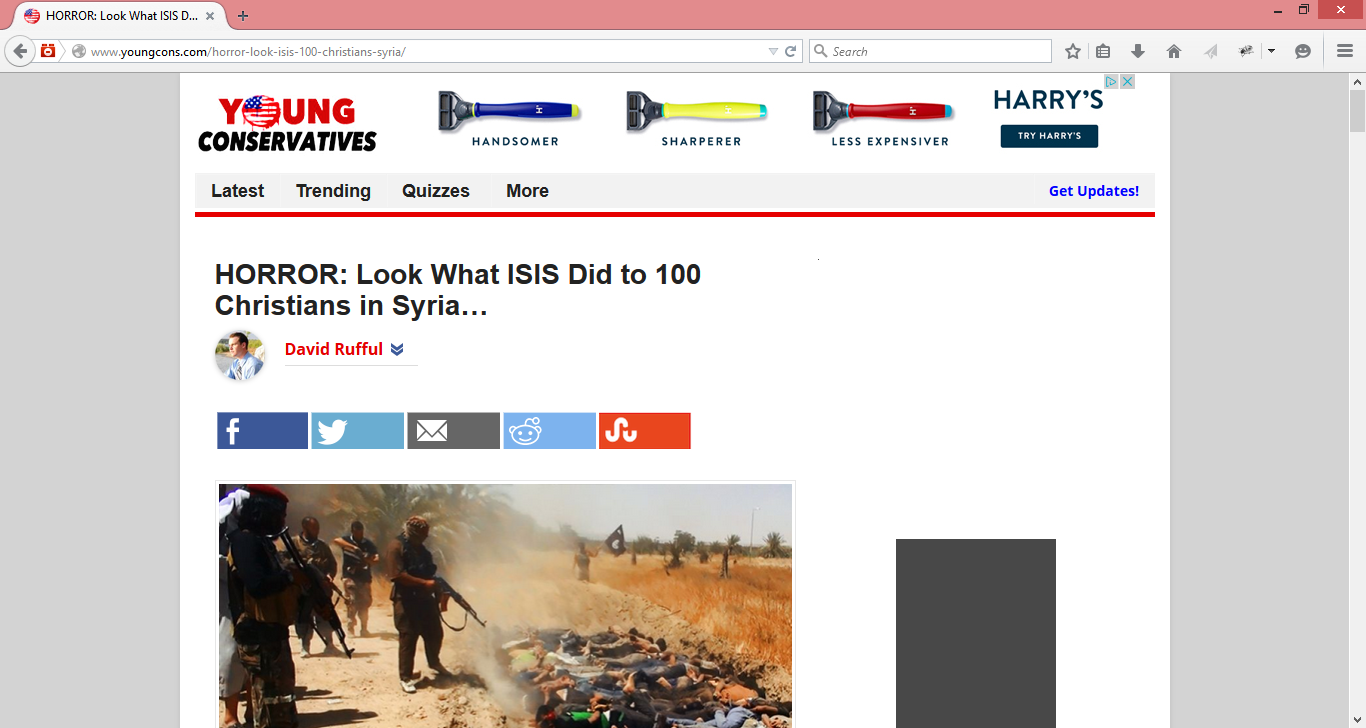1366x728 pixels.
Task: Open a new tab with the plus button
Action: point(243,15)
